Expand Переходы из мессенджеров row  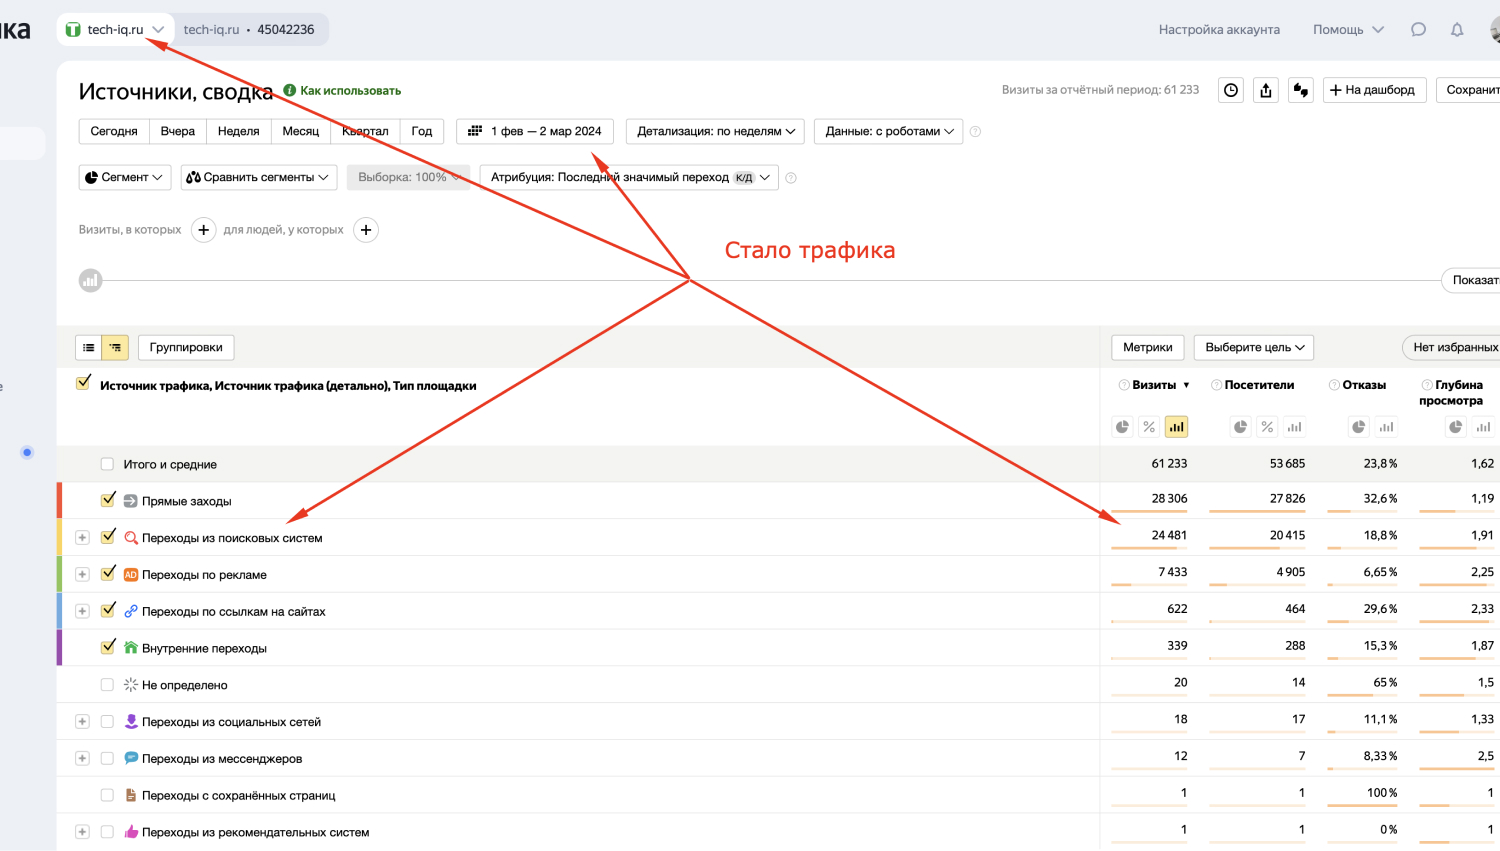point(82,759)
